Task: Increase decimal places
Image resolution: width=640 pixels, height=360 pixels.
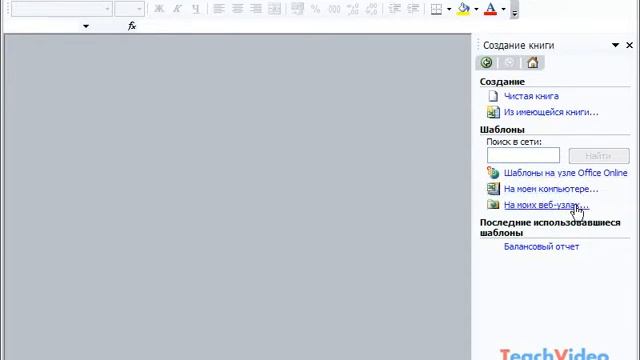Action: coord(353,9)
